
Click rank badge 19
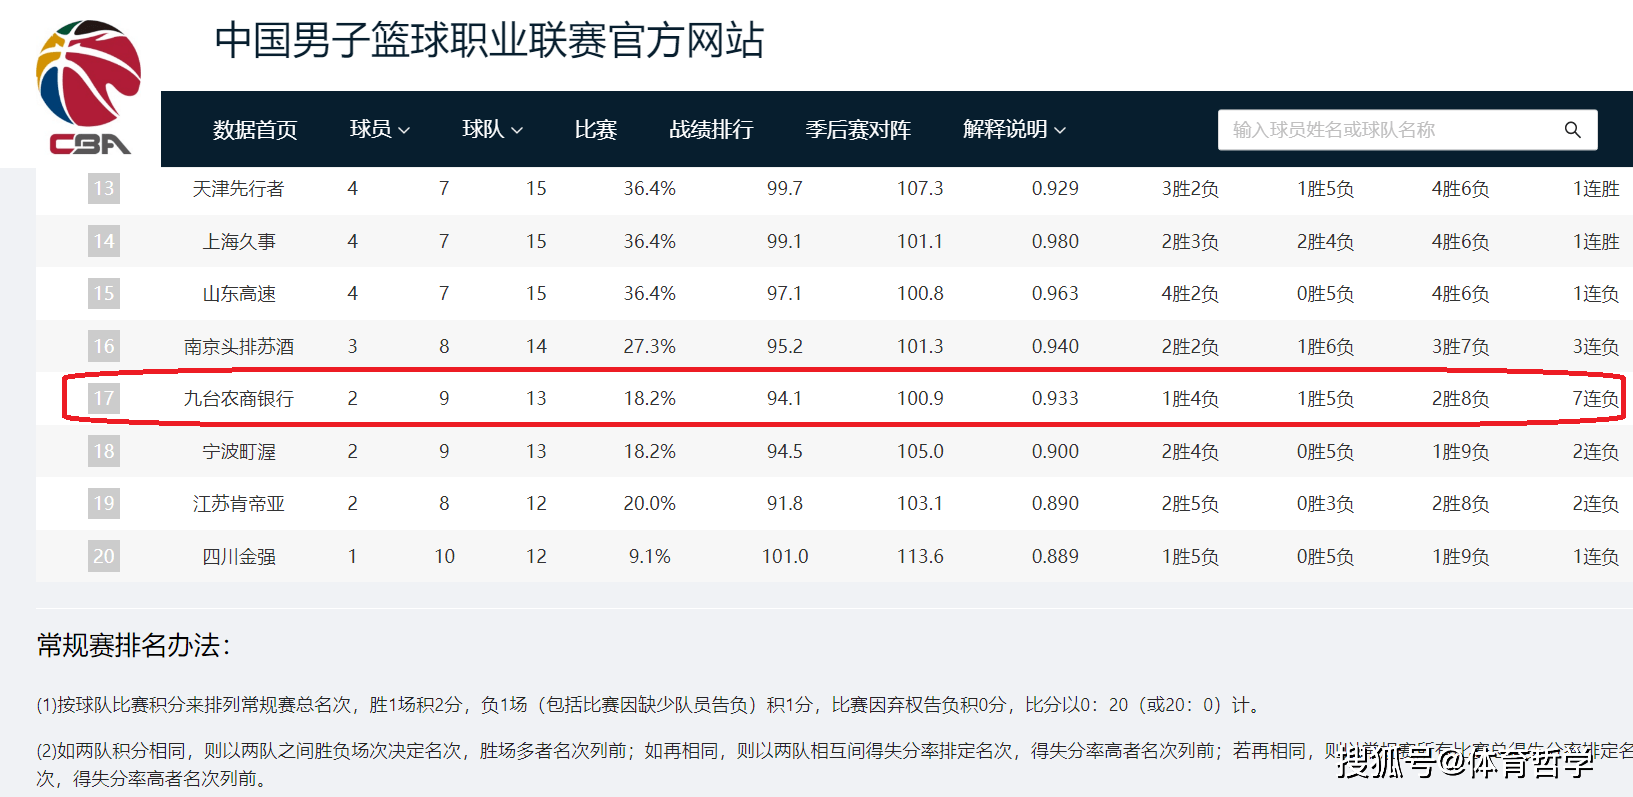pyautogui.click(x=104, y=504)
